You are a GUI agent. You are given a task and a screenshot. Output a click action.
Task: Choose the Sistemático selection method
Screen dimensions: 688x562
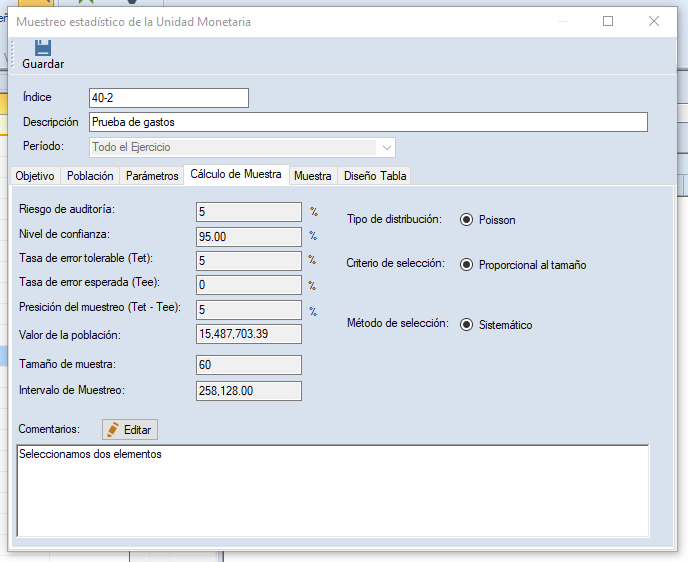coord(467,325)
